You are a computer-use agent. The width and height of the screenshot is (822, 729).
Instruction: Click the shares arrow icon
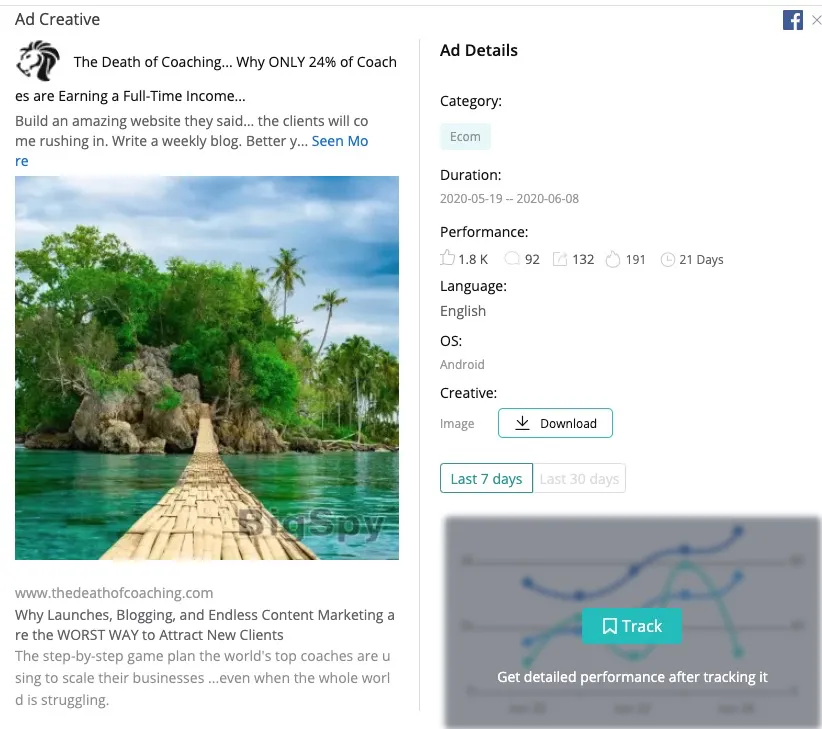coord(560,259)
